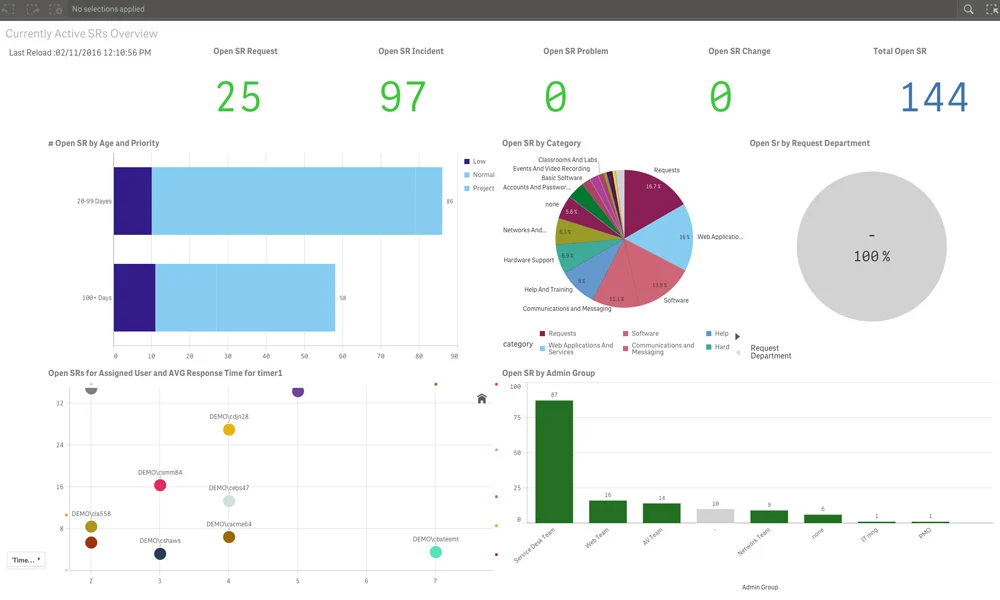Clear all selections icon in toolbar
Viewport: 1000px width, 600px height.
[56, 9]
